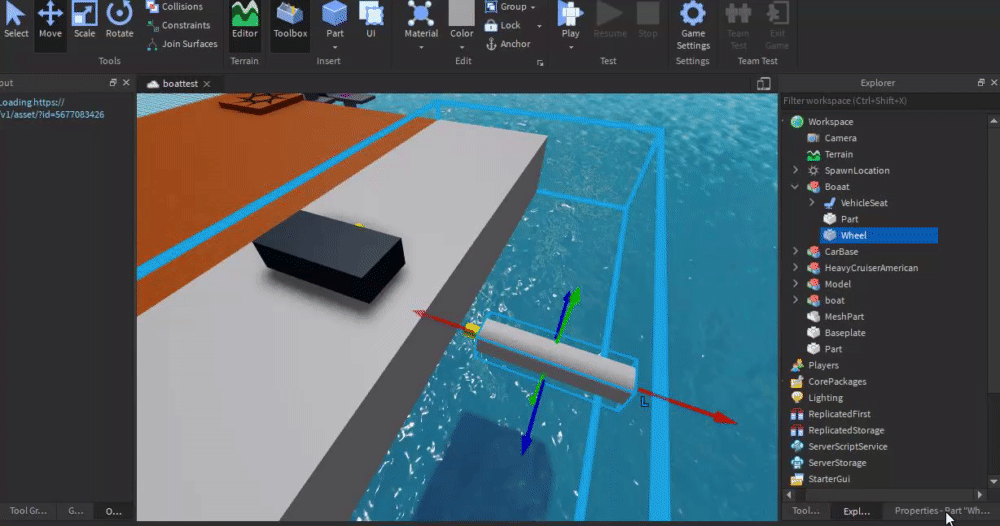This screenshot has width=1000, height=526.
Task: Click the Lock tool
Action: 503,25
